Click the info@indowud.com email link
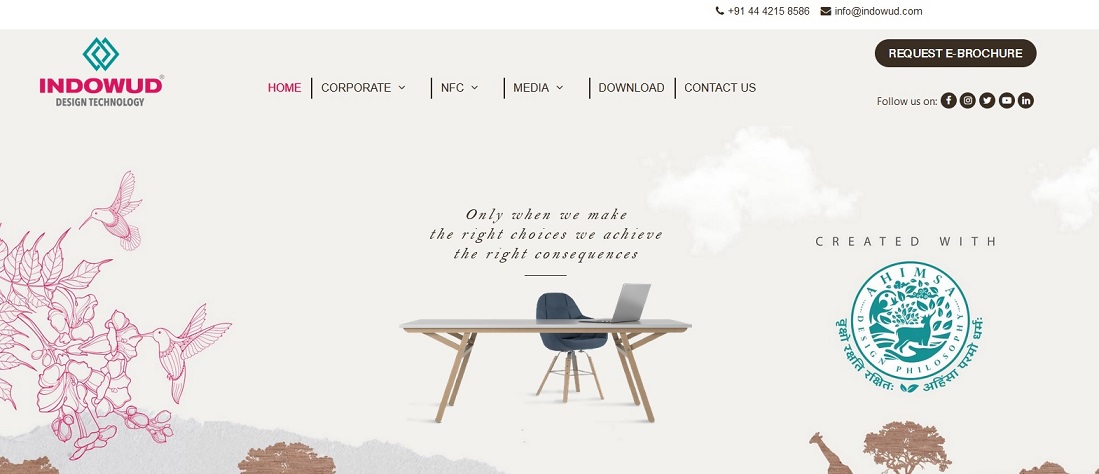1099x474 pixels. [878, 11]
